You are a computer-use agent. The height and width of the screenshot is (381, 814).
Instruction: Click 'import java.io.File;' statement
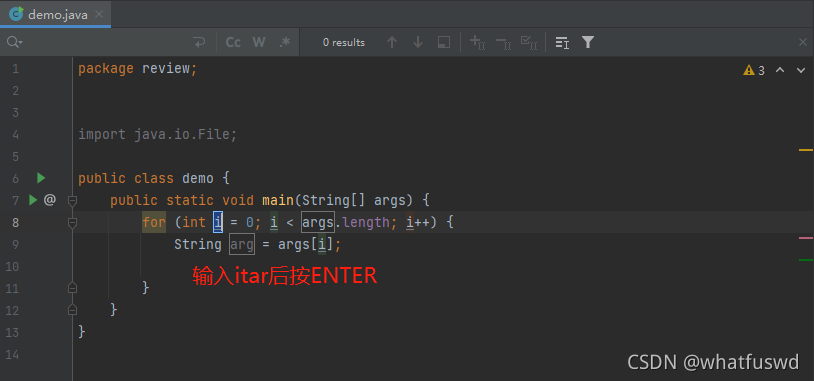(x=158, y=135)
